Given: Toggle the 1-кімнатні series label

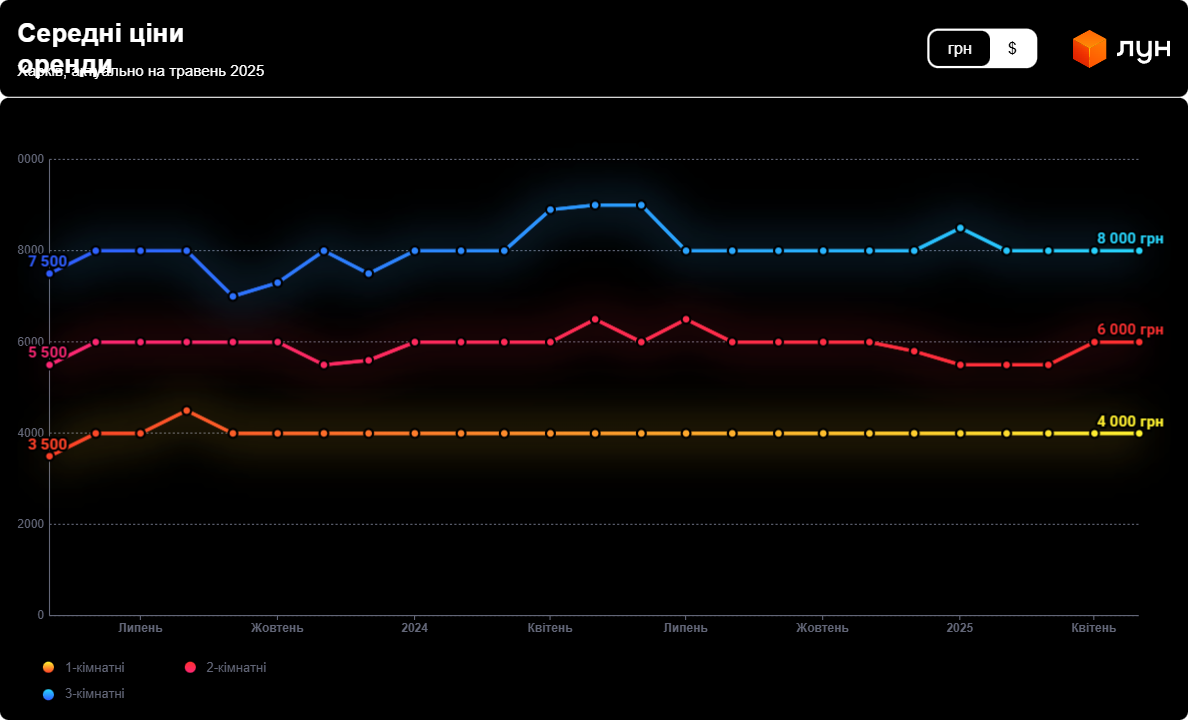Looking at the screenshot, I should 95,667.
